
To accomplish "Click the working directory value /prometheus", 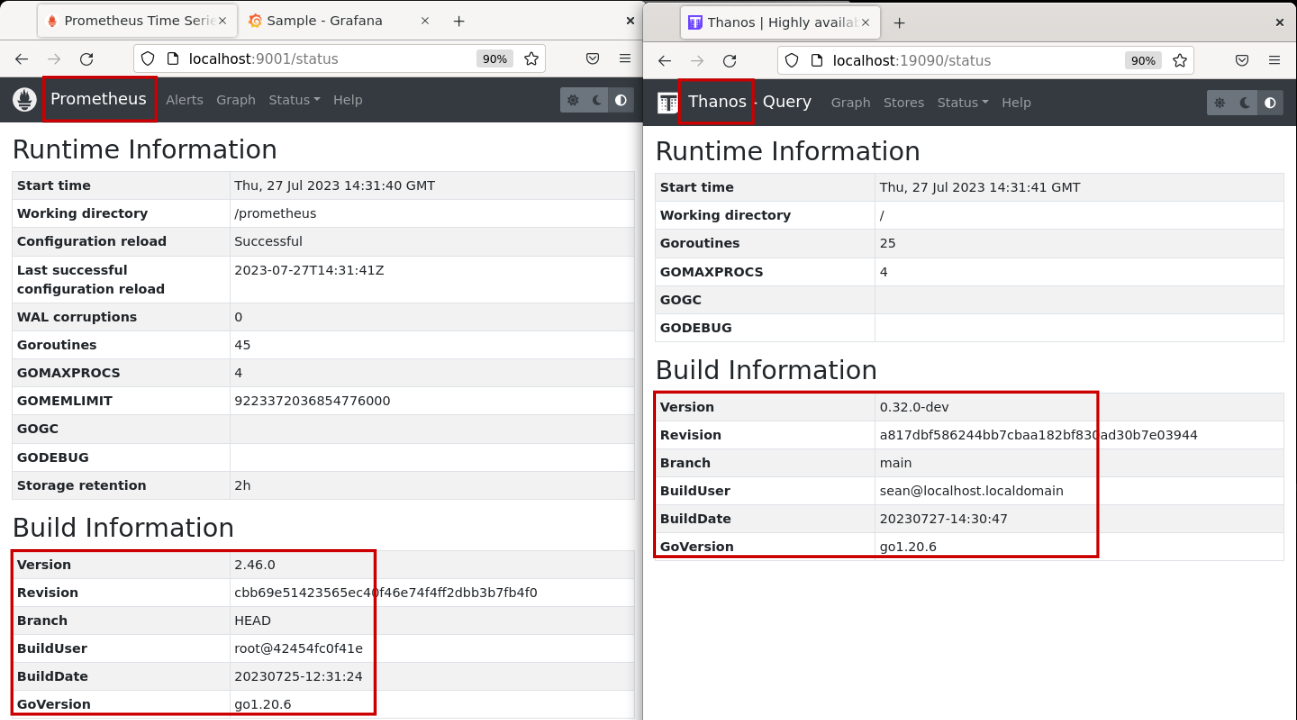I will (x=275, y=214).
